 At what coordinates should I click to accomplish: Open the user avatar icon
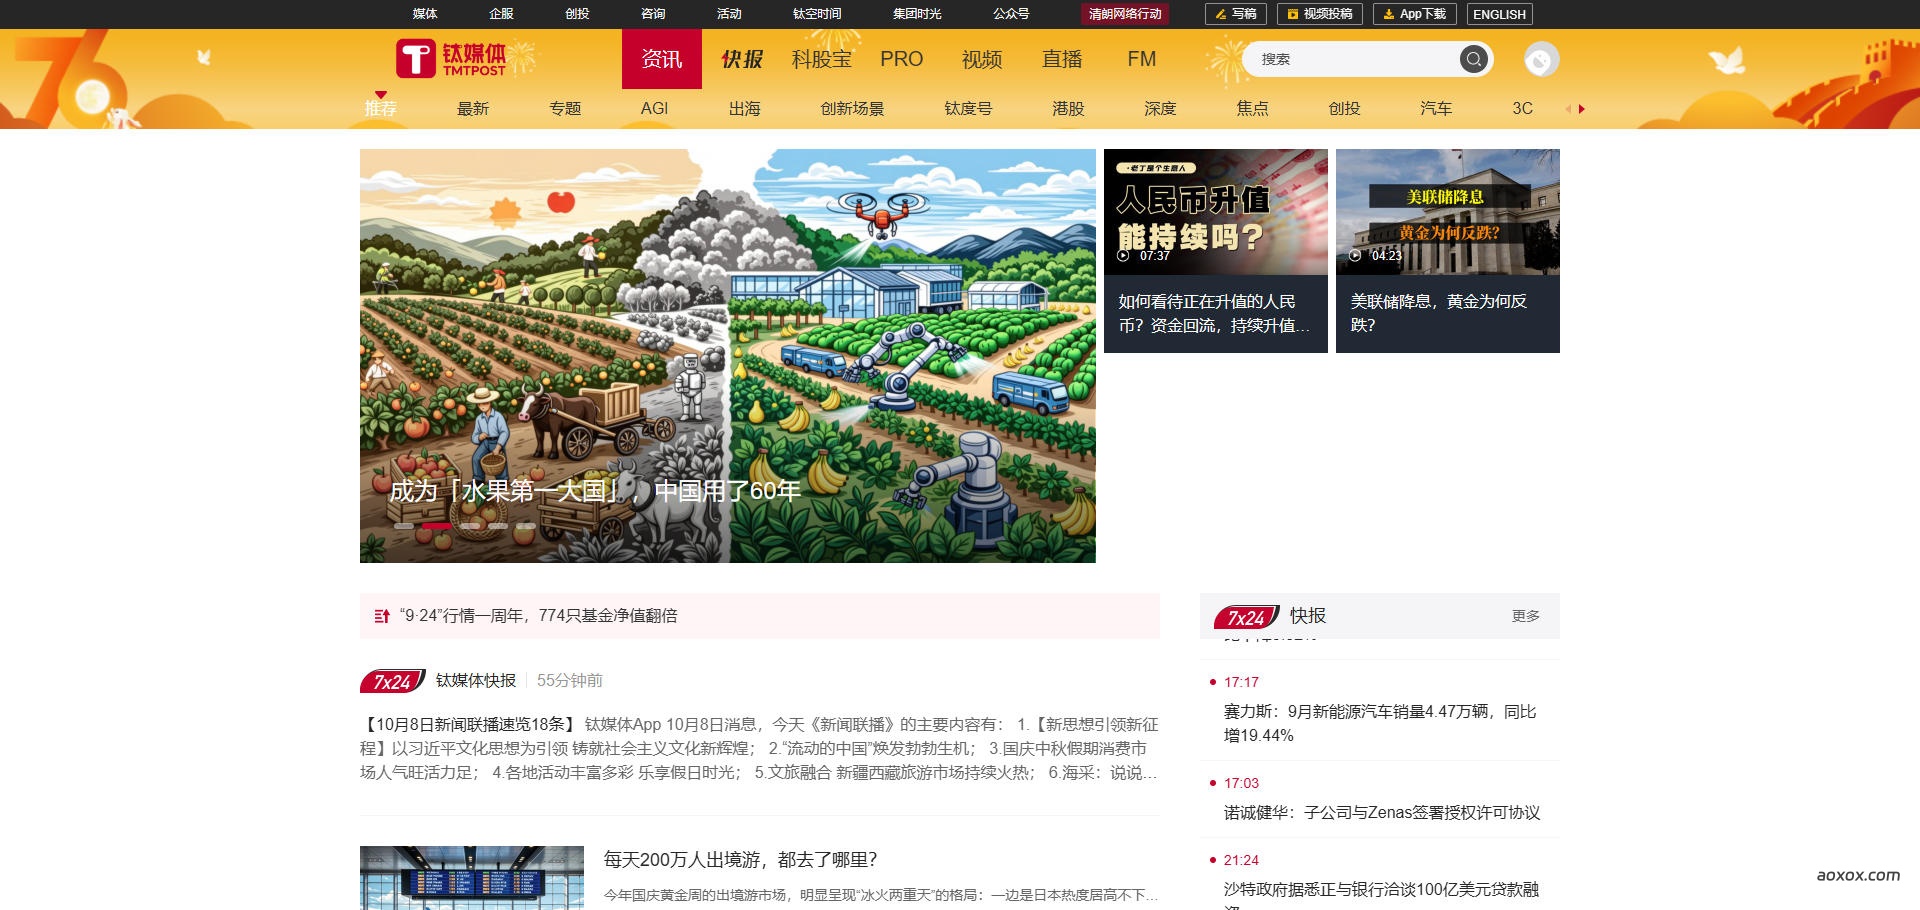tap(1540, 60)
